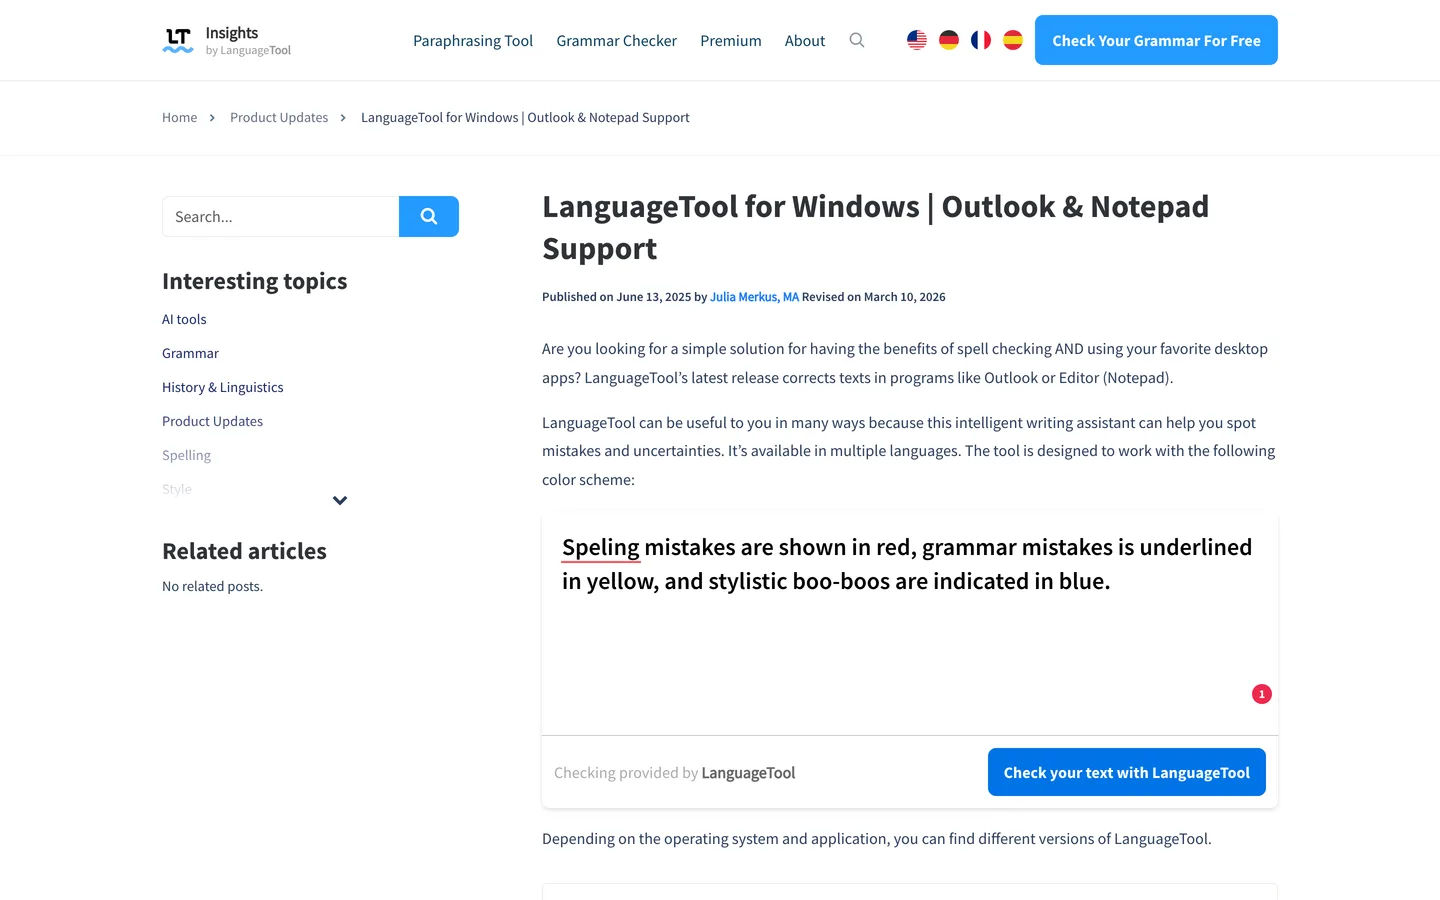1440x900 pixels.
Task: Open the Spelling topic link
Action: [x=187, y=455]
